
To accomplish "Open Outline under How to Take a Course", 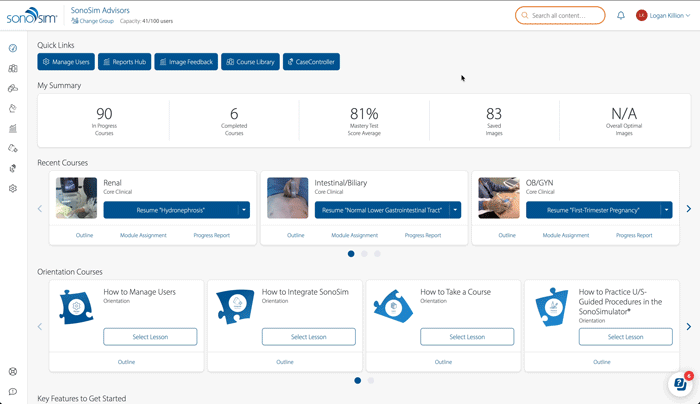I will [443, 362].
